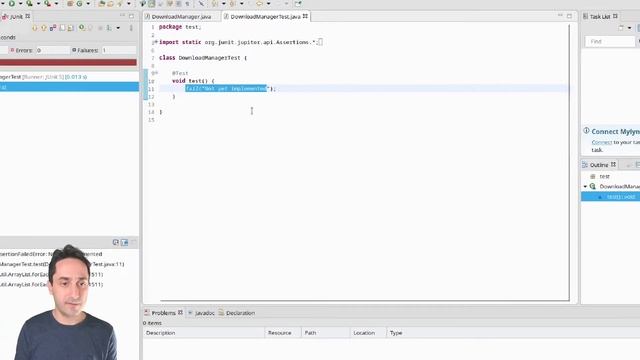
Task: Click JUnit Previous Failed Test arrow
Action: tap(44, 28)
